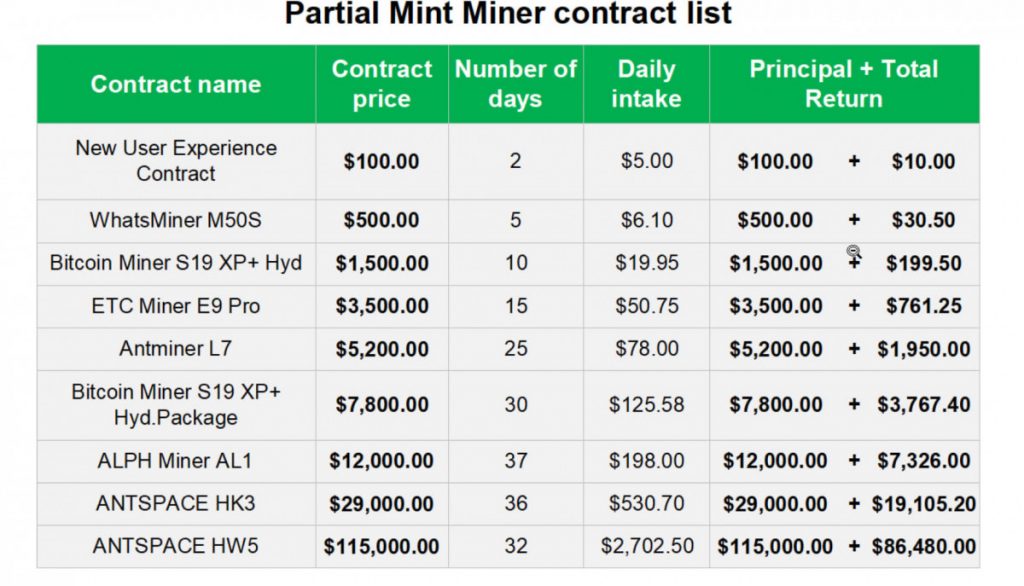The height and width of the screenshot is (586, 1024).
Task: Click the $115,000.00 contract price cell
Action: click(382, 546)
